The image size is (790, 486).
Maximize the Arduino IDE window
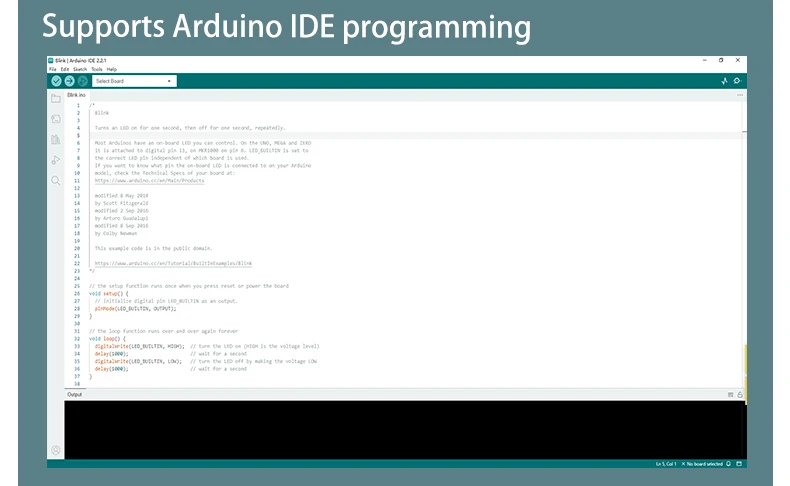coord(721,60)
